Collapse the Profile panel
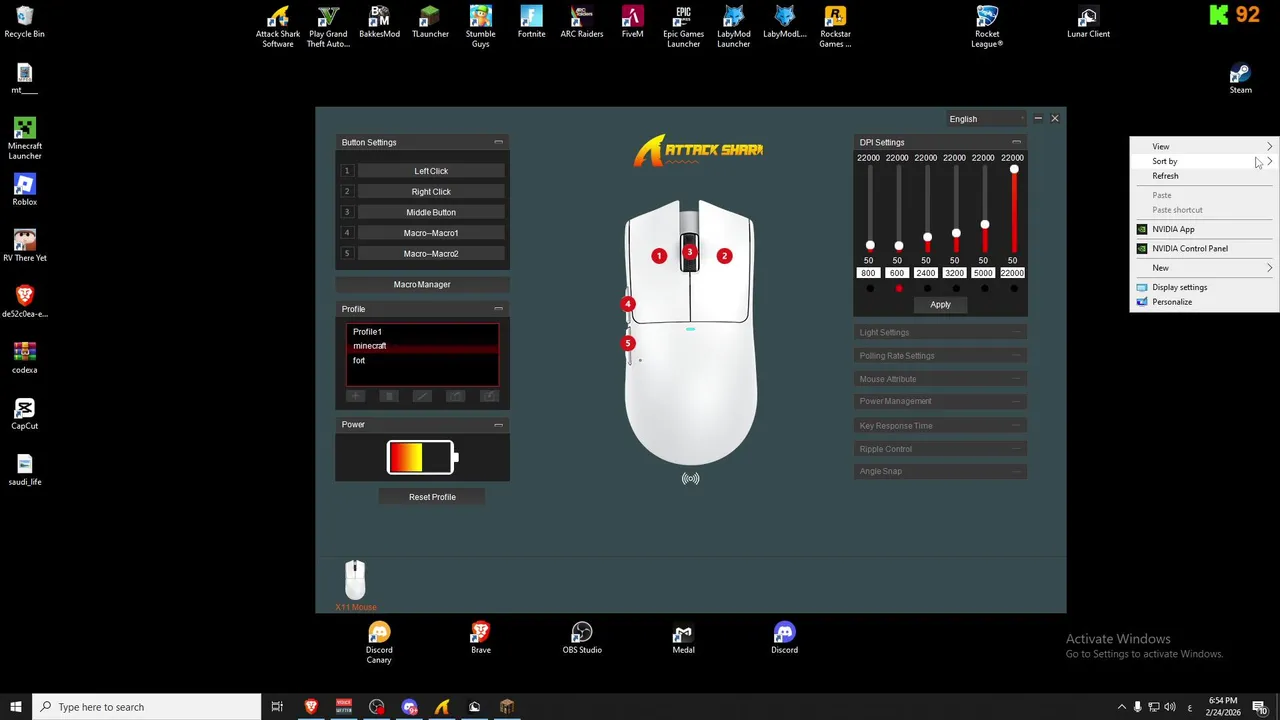1280x720 pixels. 498,309
